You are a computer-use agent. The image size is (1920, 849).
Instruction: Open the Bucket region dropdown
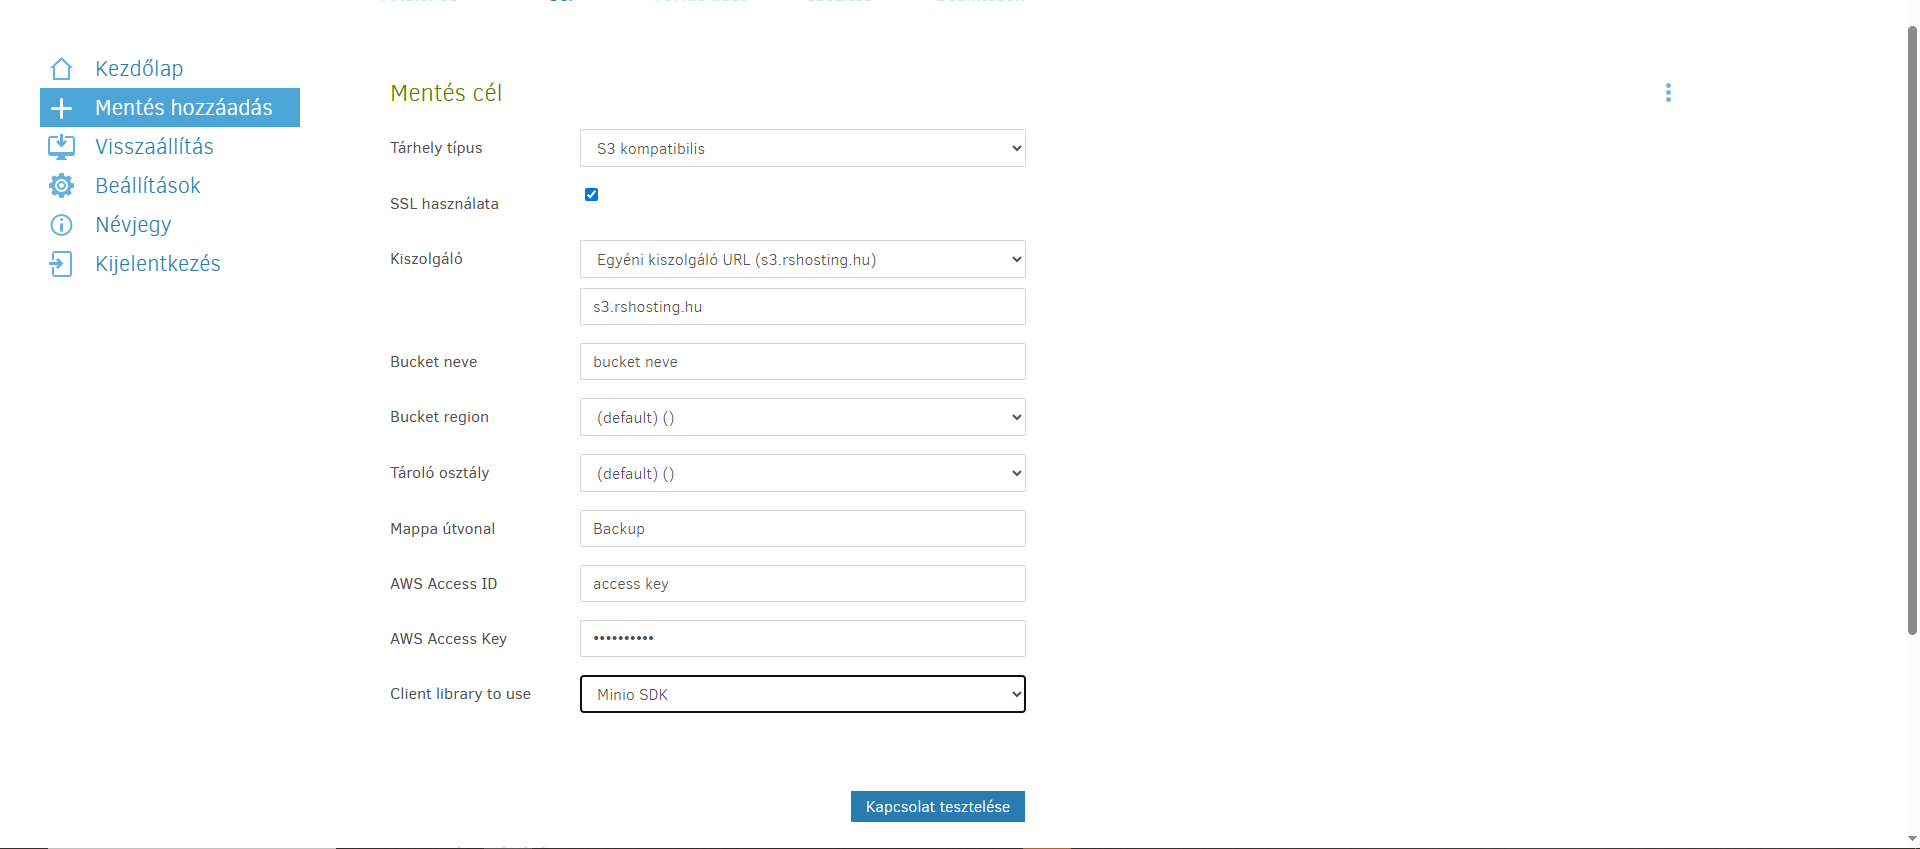click(802, 417)
